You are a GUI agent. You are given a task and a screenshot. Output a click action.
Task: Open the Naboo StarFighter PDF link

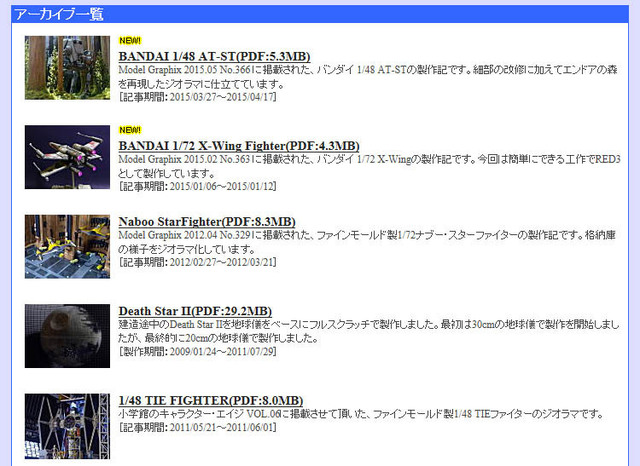click(x=207, y=222)
